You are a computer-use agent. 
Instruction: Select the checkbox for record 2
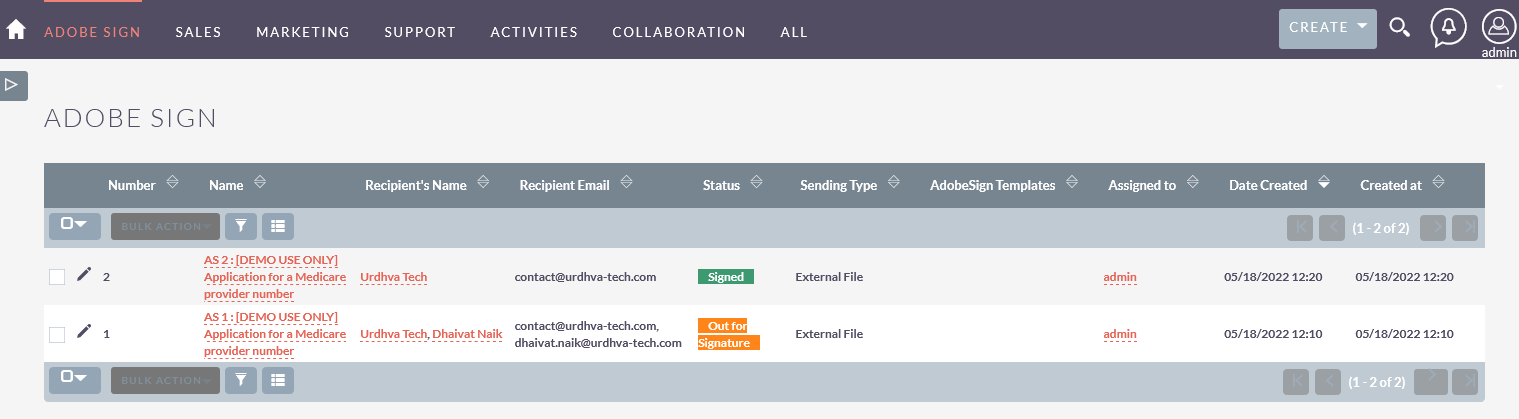coord(57,277)
